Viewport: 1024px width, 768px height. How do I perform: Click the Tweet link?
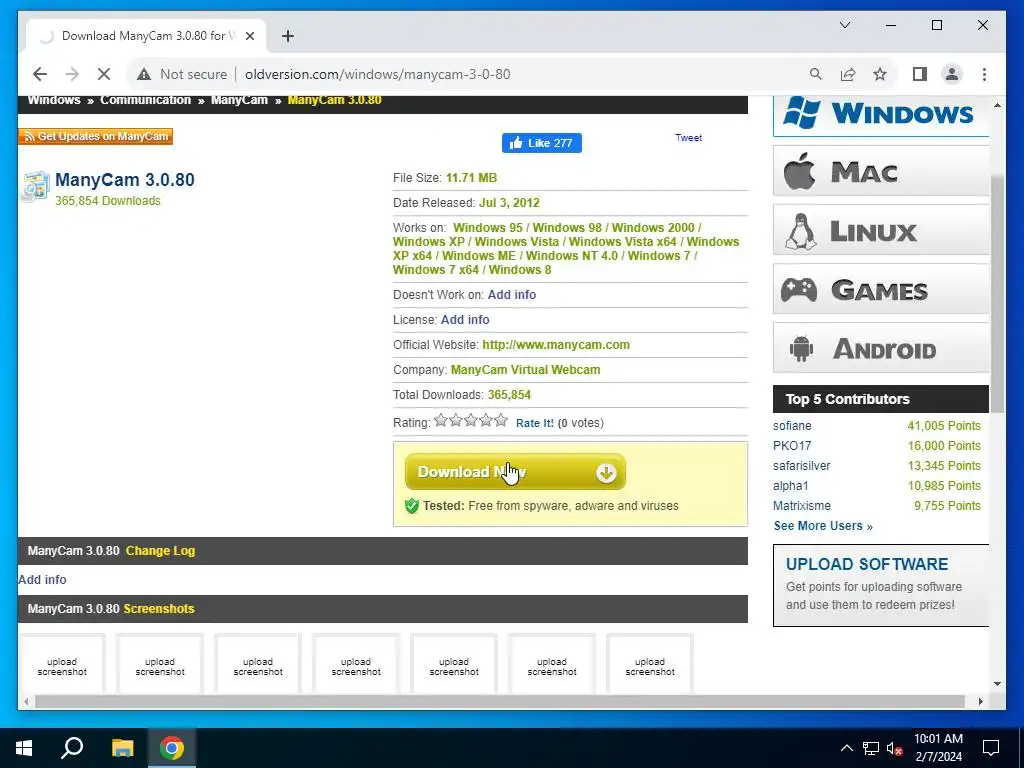point(688,138)
